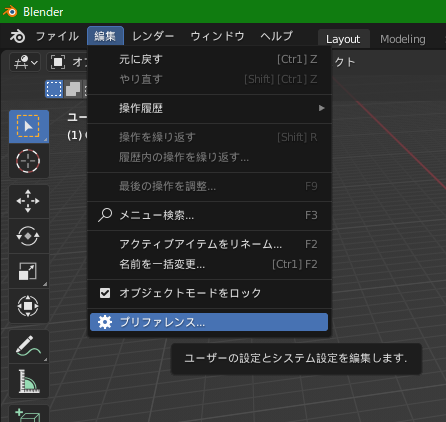Expand the 操作履歴 submenu
The height and width of the screenshot is (422, 446).
tap(209, 108)
